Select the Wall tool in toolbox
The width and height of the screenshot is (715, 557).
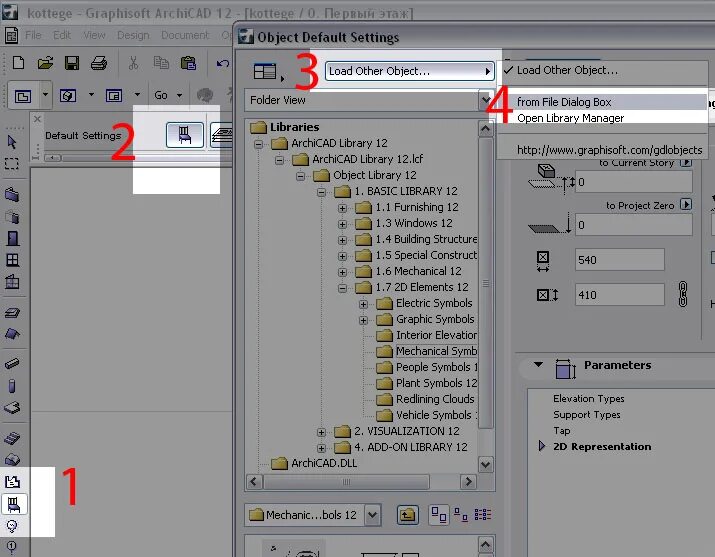click(x=12, y=195)
